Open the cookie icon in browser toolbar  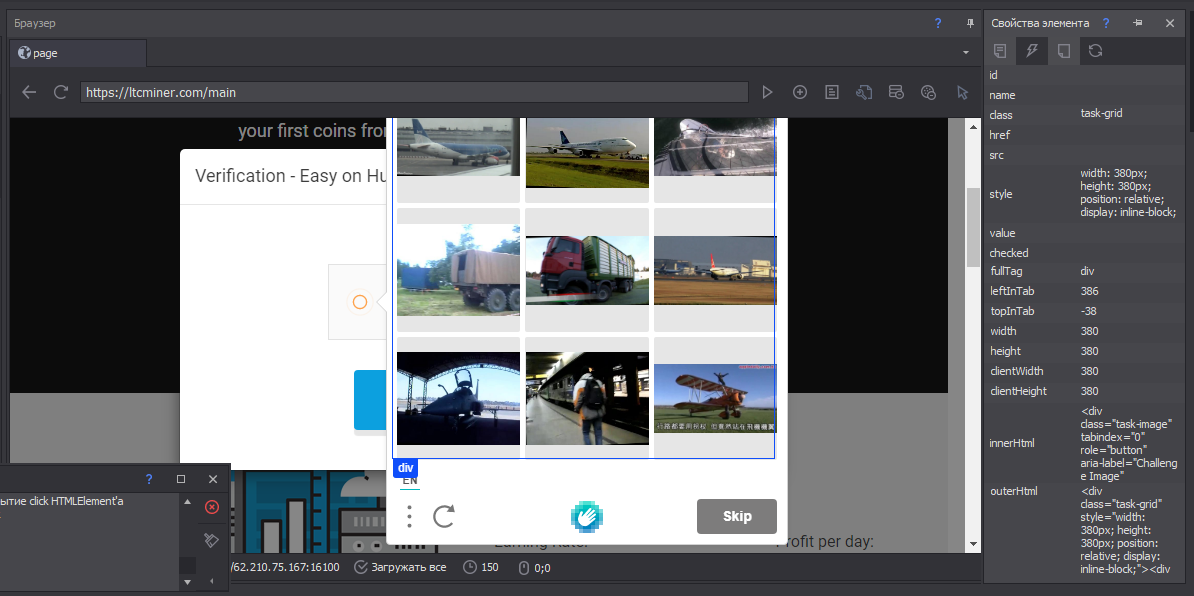[928, 92]
